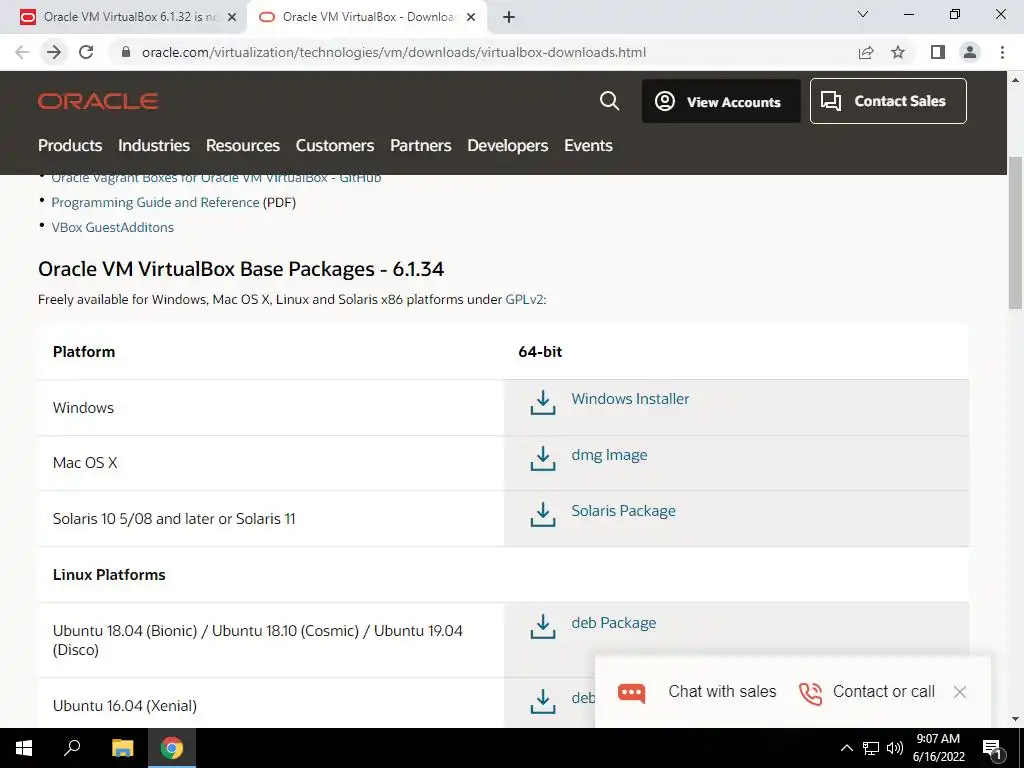Click Contact or call

click(x=884, y=691)
